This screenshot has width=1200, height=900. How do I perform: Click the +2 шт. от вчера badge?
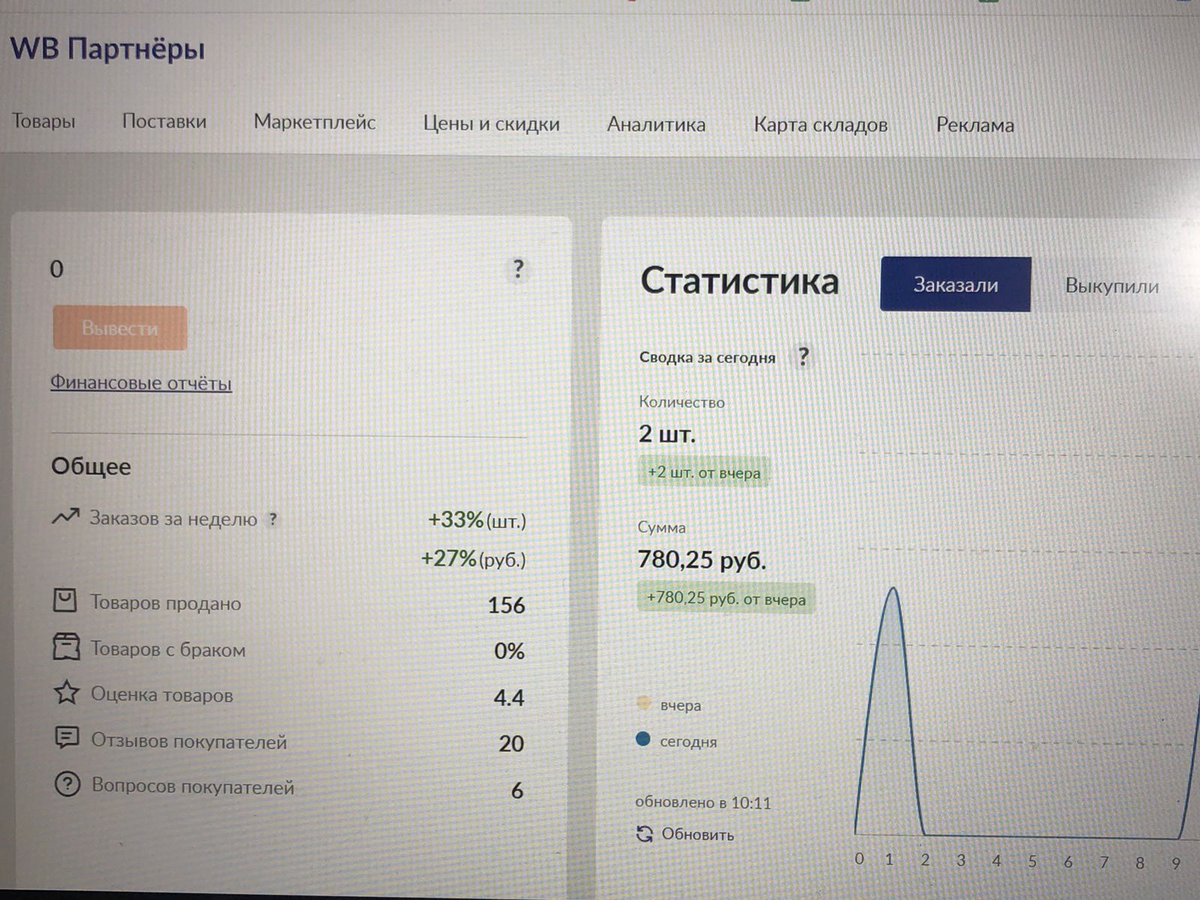(x=704, y=472)
